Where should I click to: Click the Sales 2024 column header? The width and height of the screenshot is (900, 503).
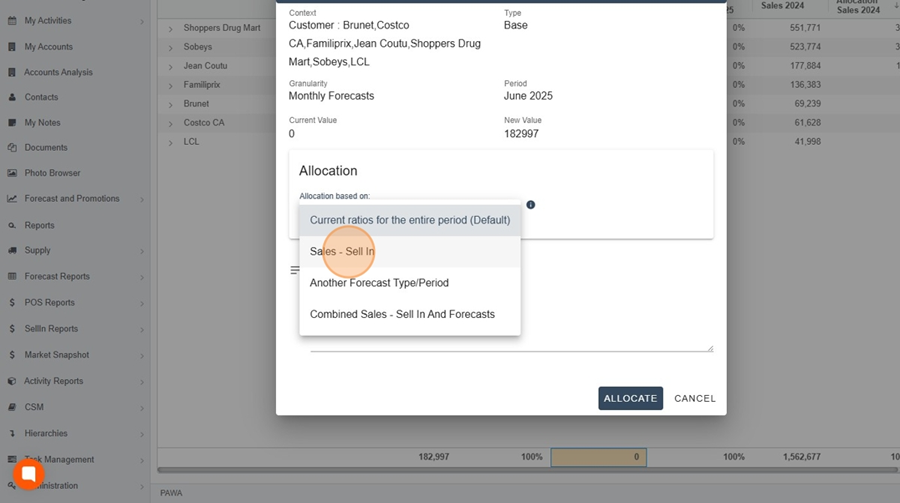782,6
